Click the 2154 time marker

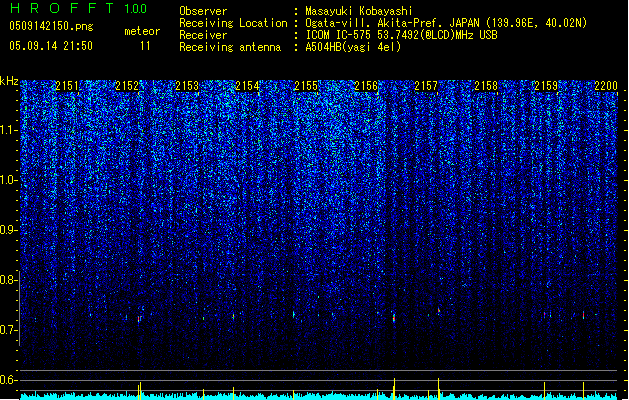(x=247, y=86)
